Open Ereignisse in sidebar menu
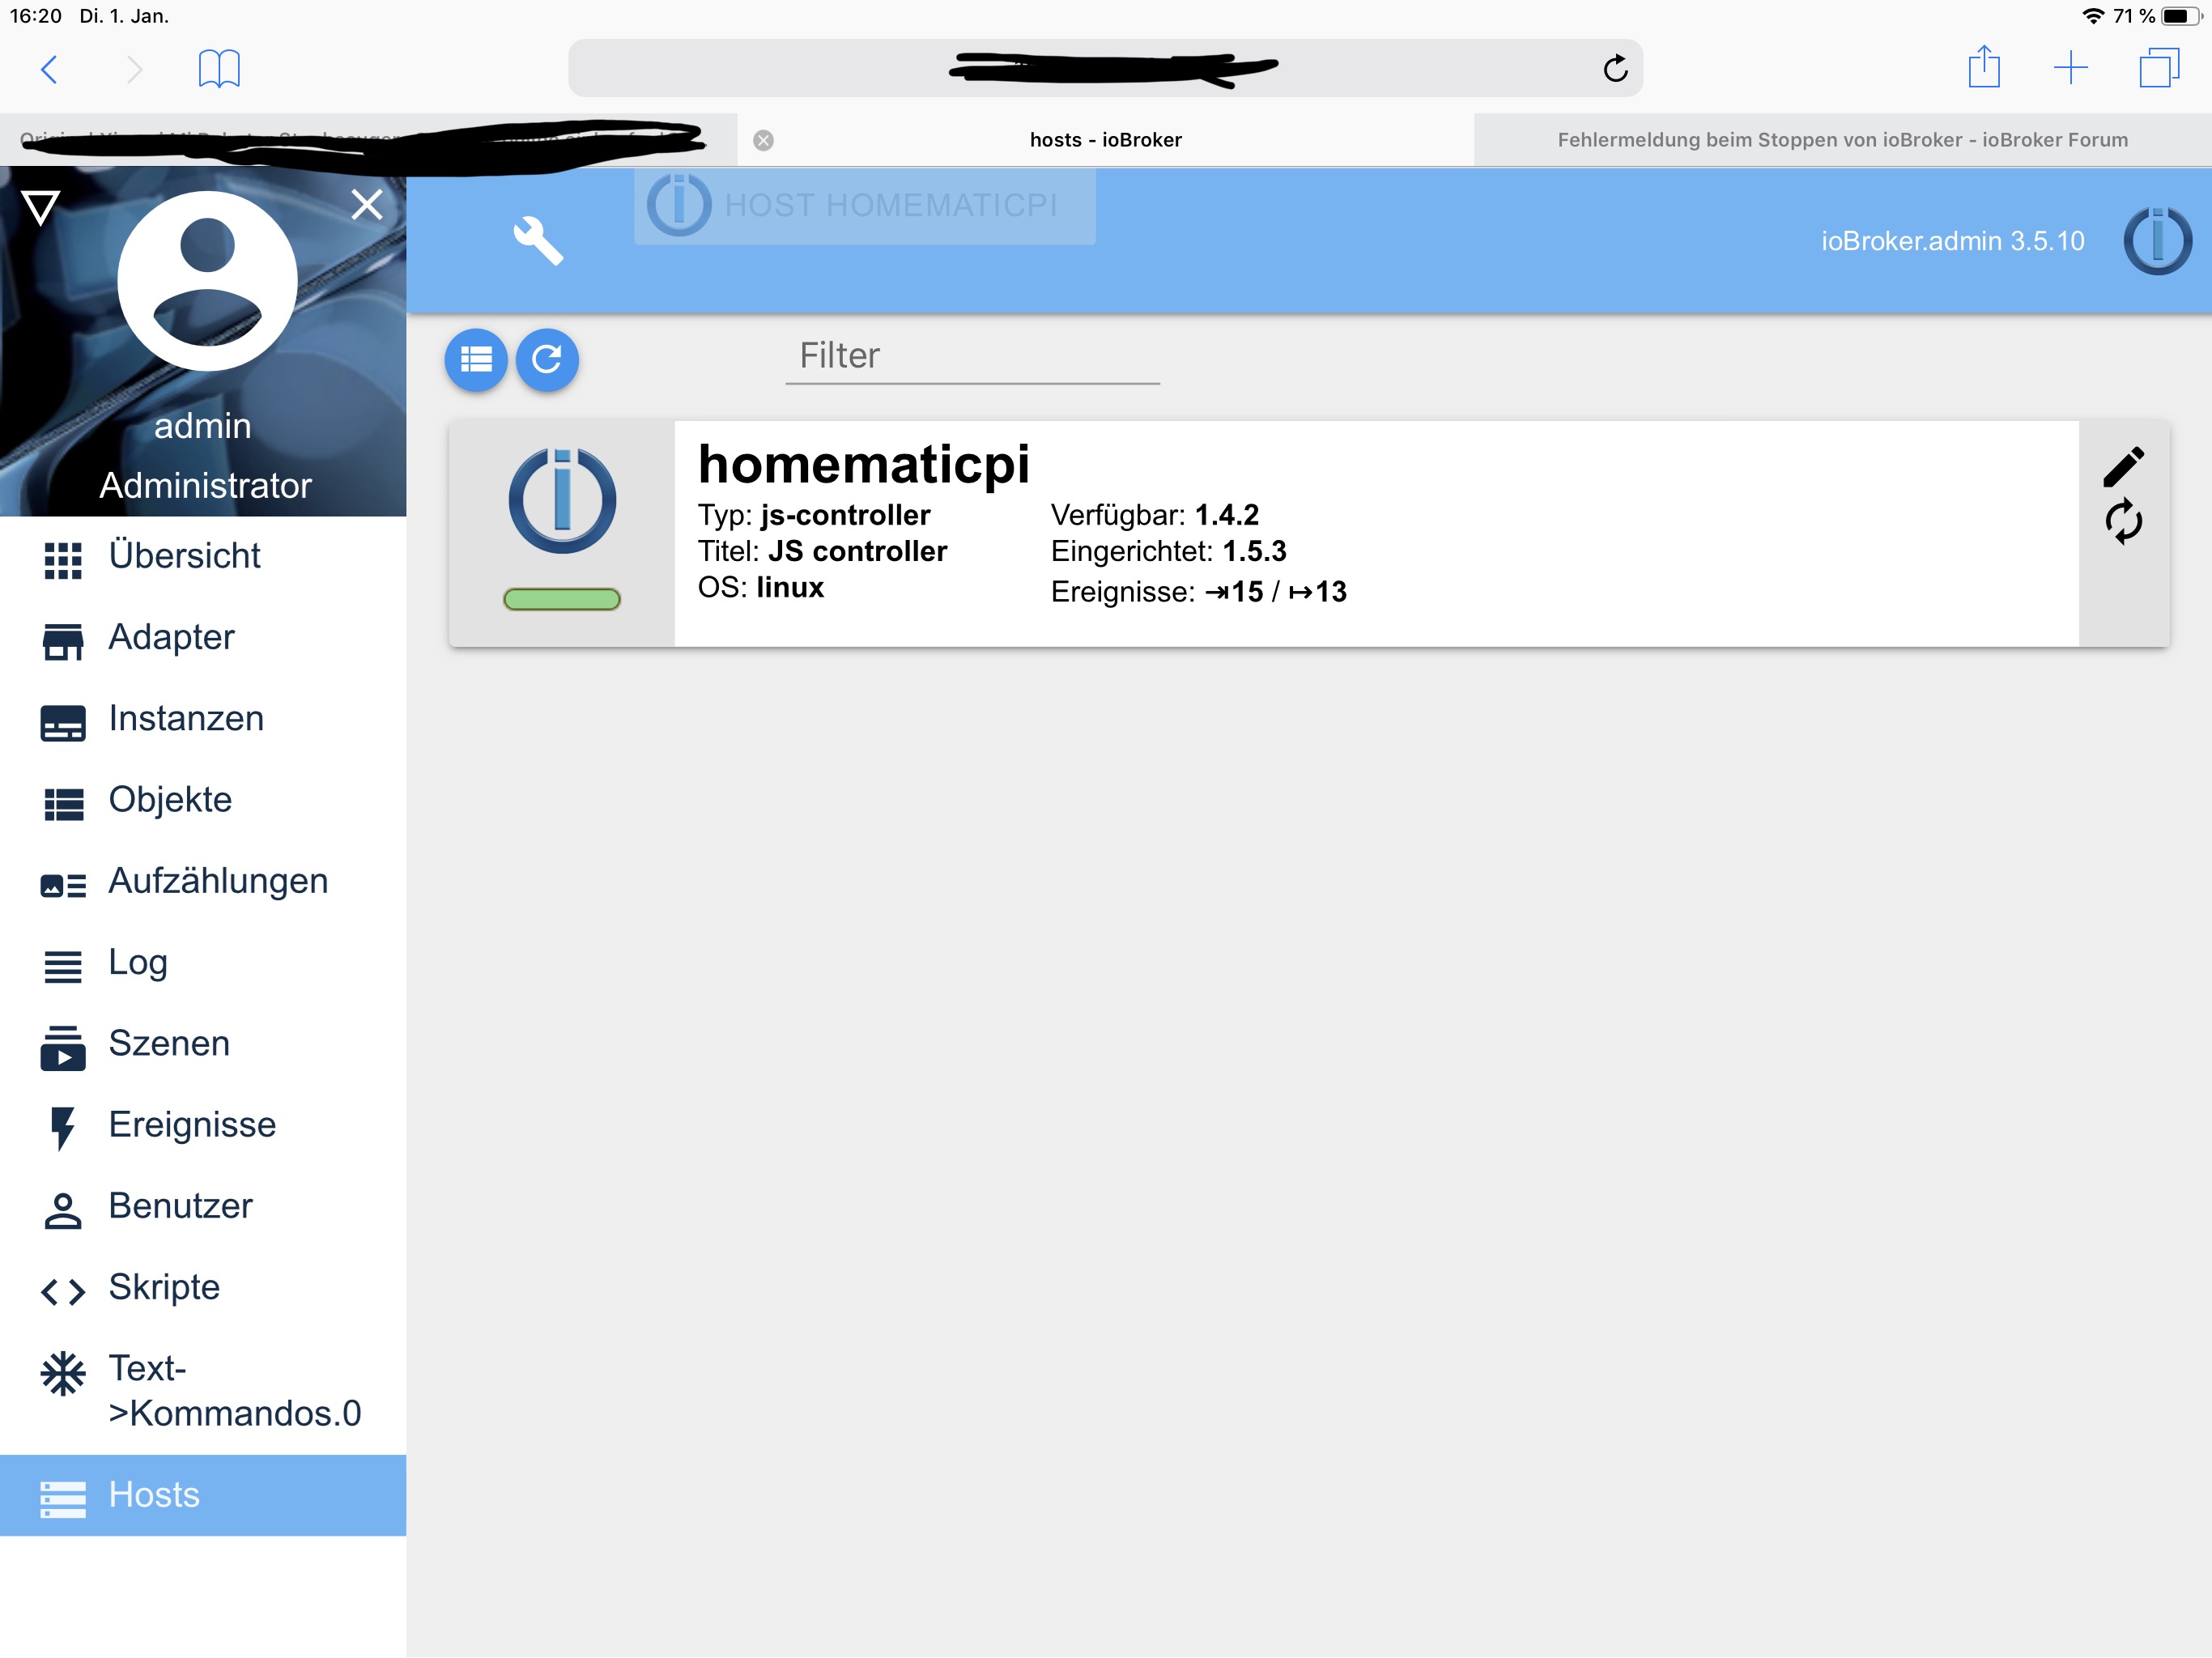The height and width of the screenshot is (1658, 2212). tap(203, 1125)
